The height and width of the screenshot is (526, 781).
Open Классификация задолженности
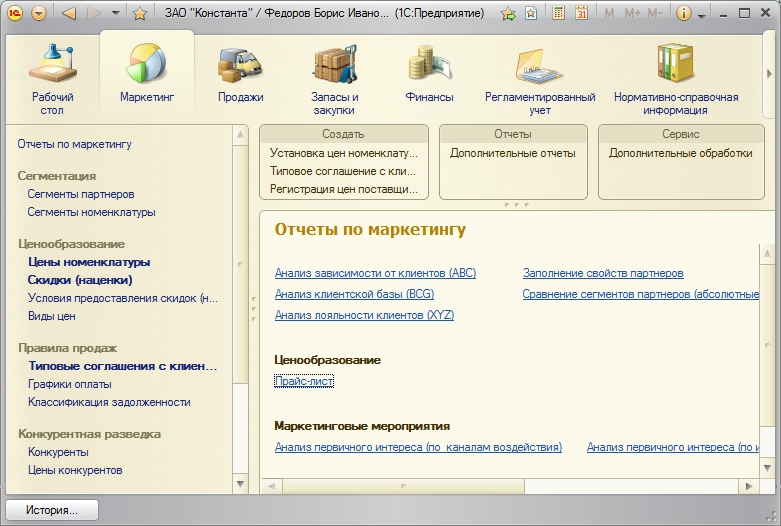(x=109, y=402)
